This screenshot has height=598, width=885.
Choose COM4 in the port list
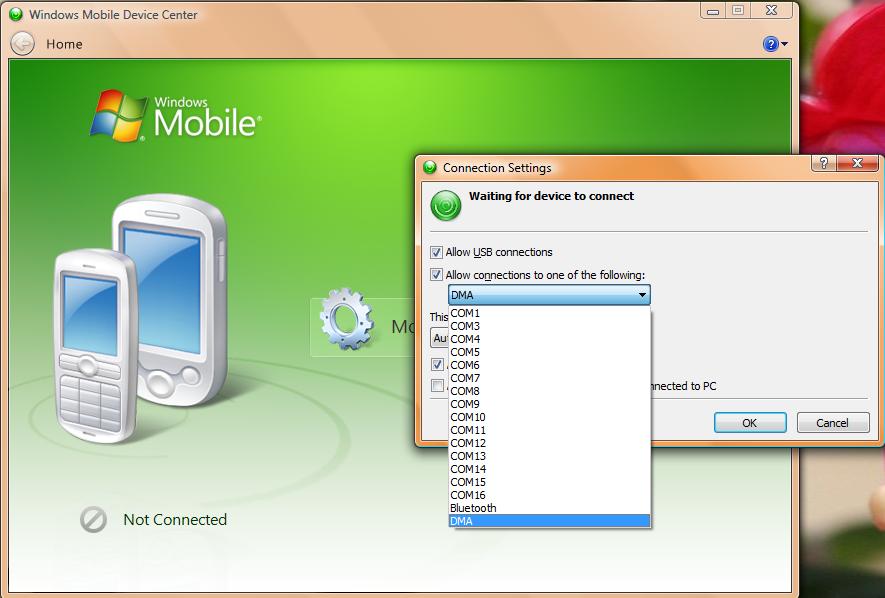[x=550, y=339]
